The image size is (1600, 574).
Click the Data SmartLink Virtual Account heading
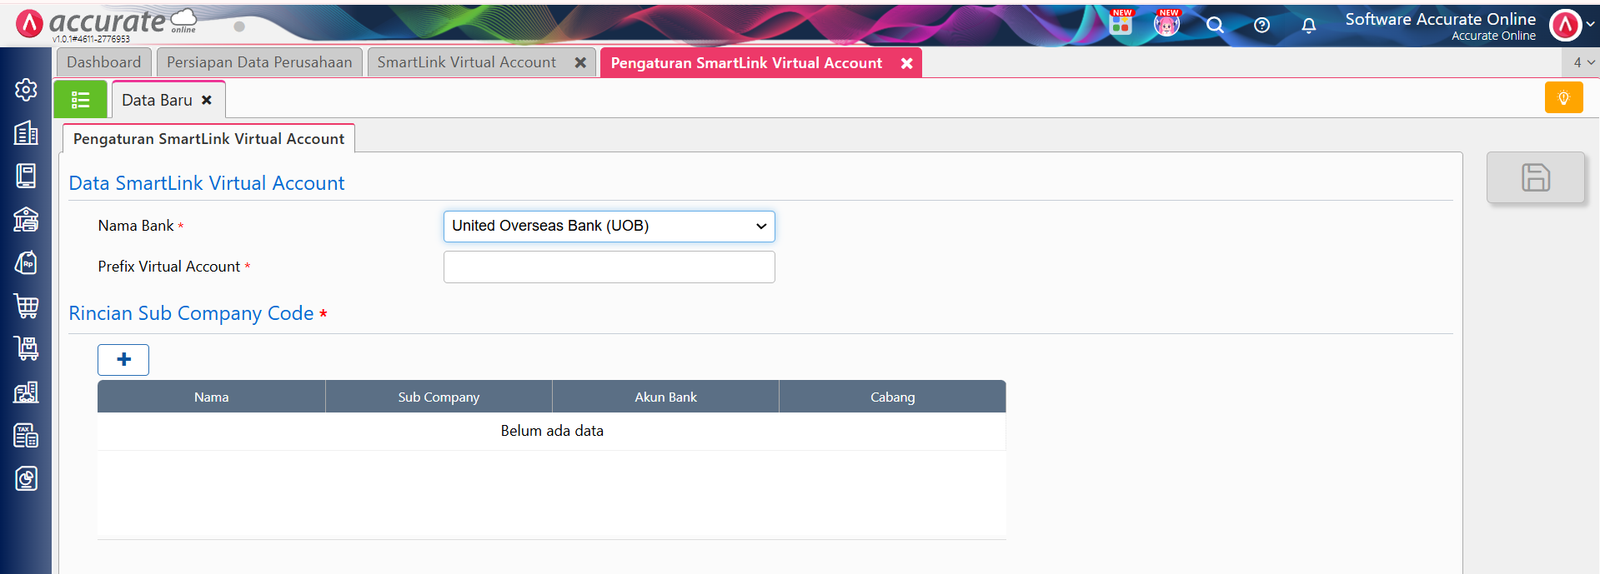[207, 183]
